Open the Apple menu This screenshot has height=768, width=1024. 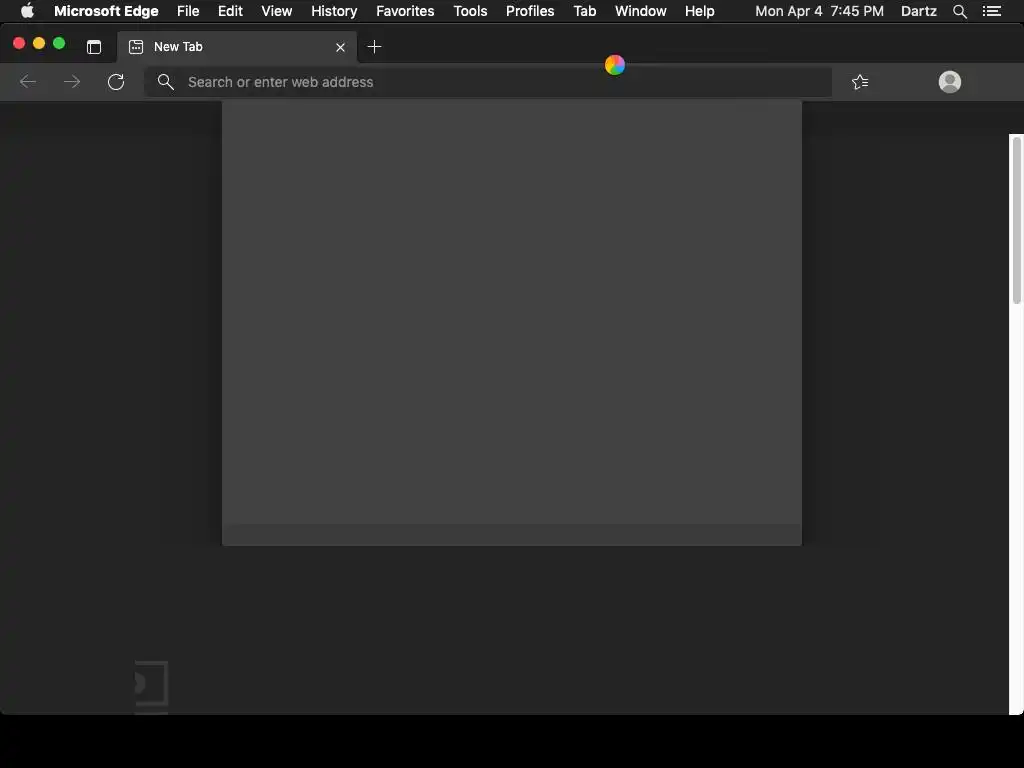[x=27, y=11]
